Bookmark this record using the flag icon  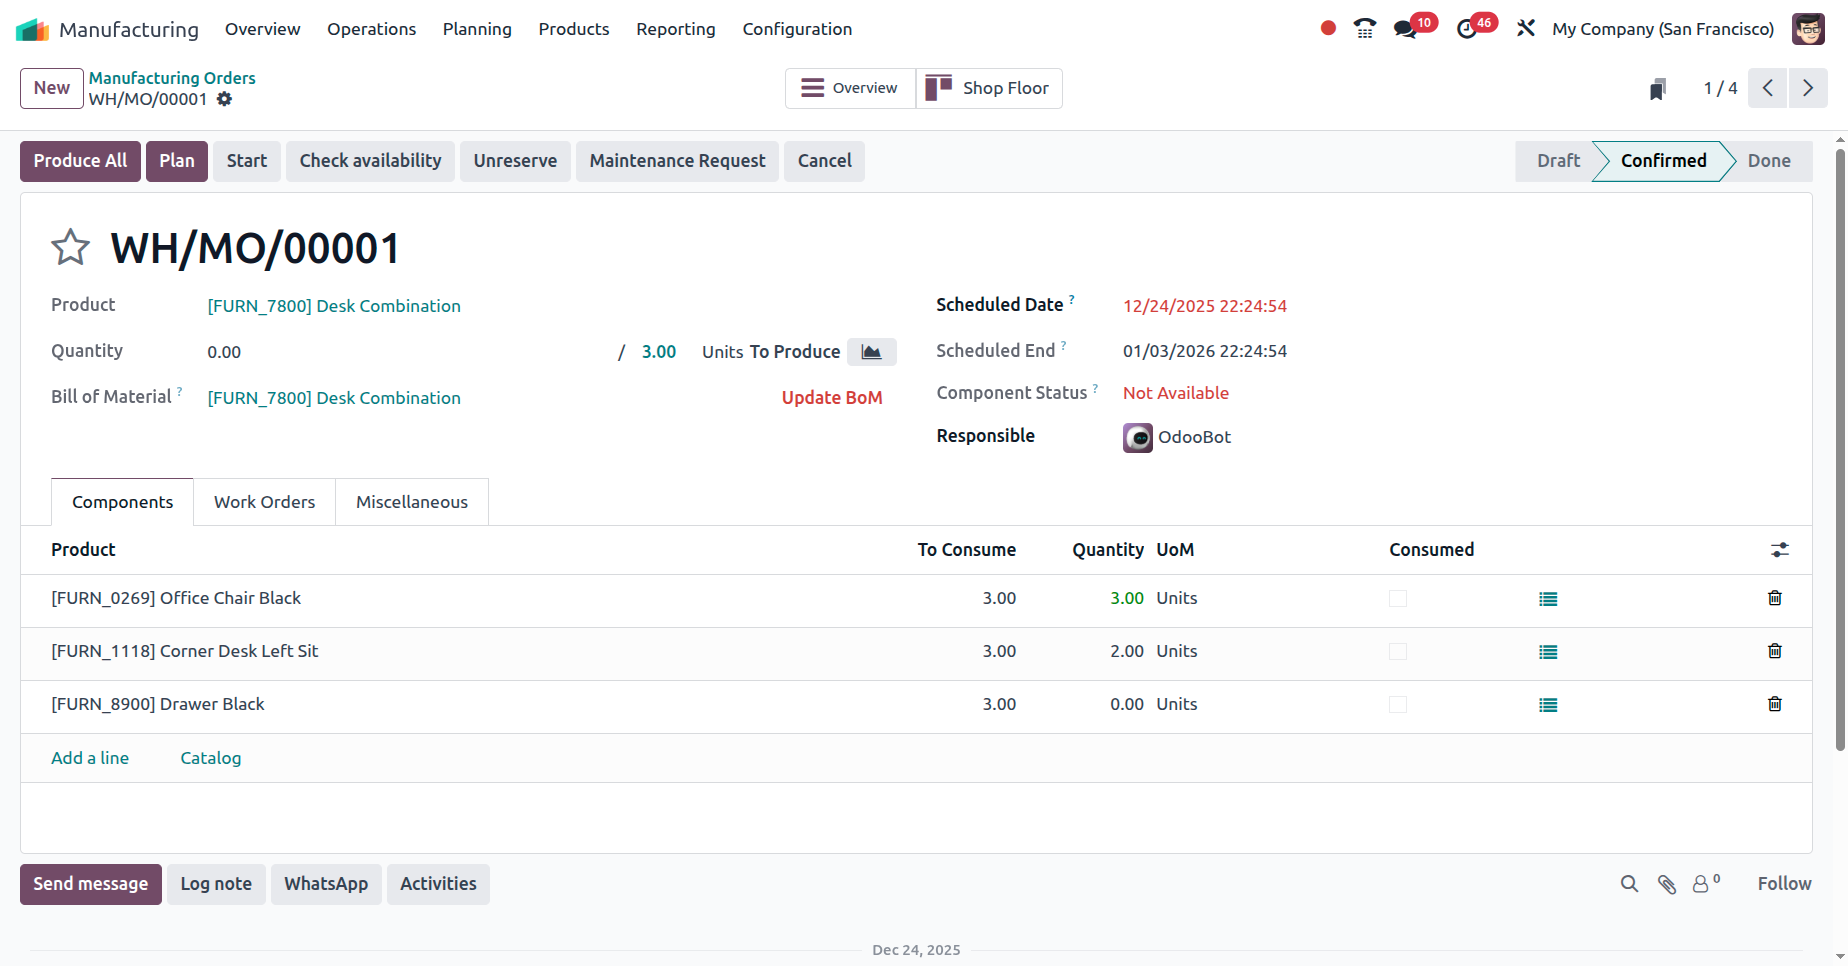click(x=1657, y=88)
